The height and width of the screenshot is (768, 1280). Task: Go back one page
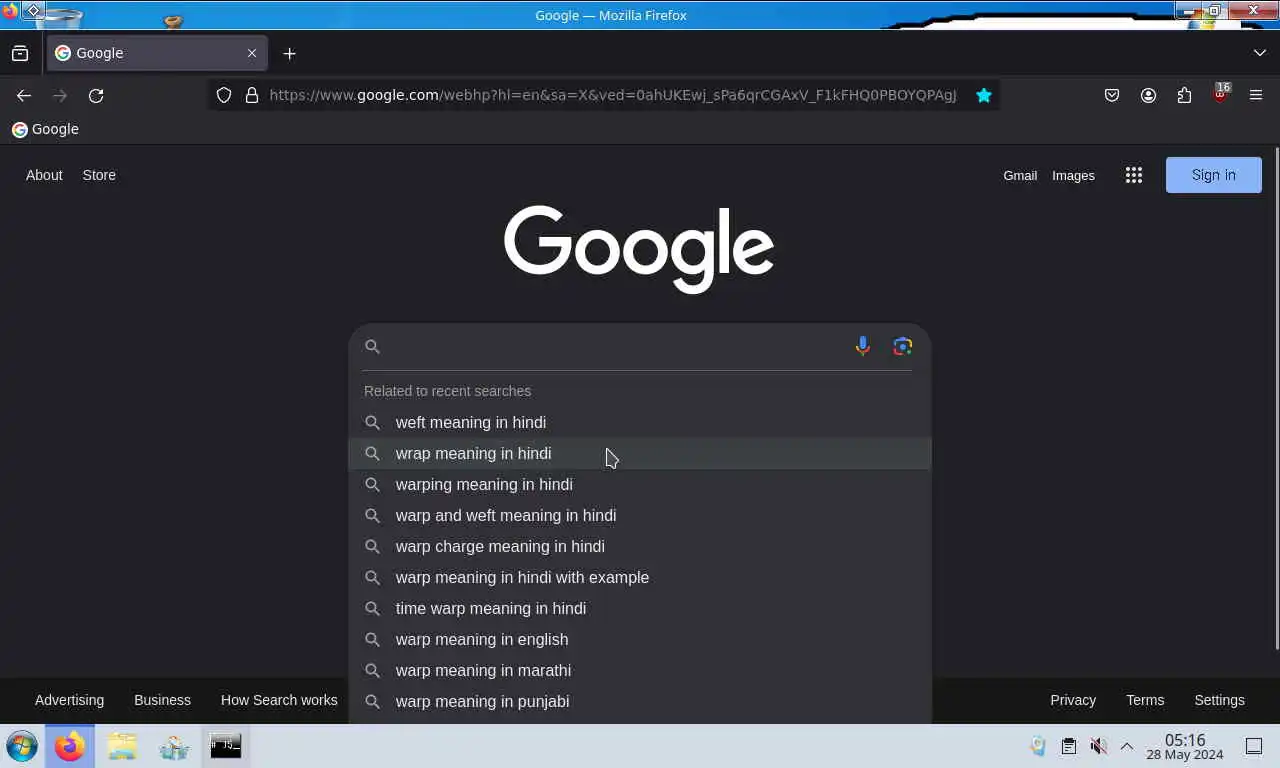24,95
